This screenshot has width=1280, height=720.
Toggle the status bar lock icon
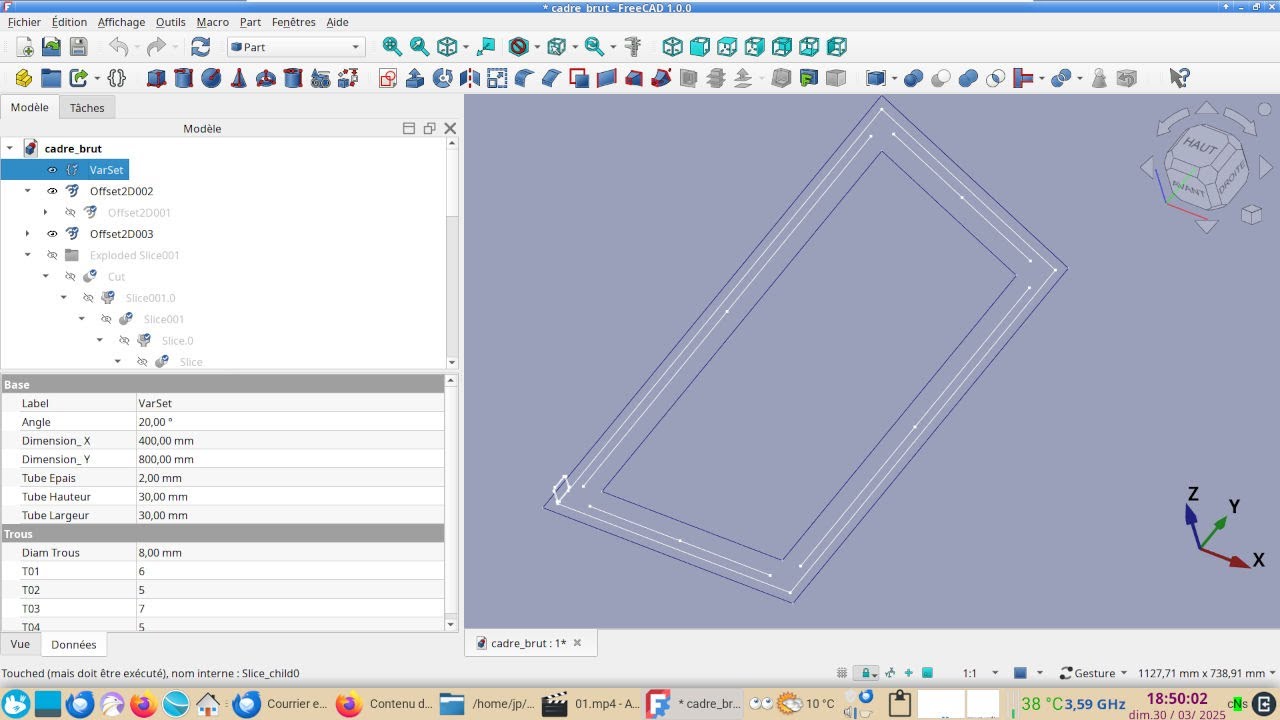coord(868,673)
